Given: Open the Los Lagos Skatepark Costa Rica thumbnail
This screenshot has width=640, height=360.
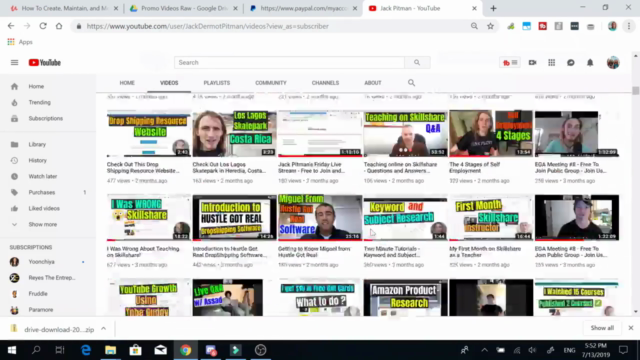Looking at the screenshot, I should point(234,133).
